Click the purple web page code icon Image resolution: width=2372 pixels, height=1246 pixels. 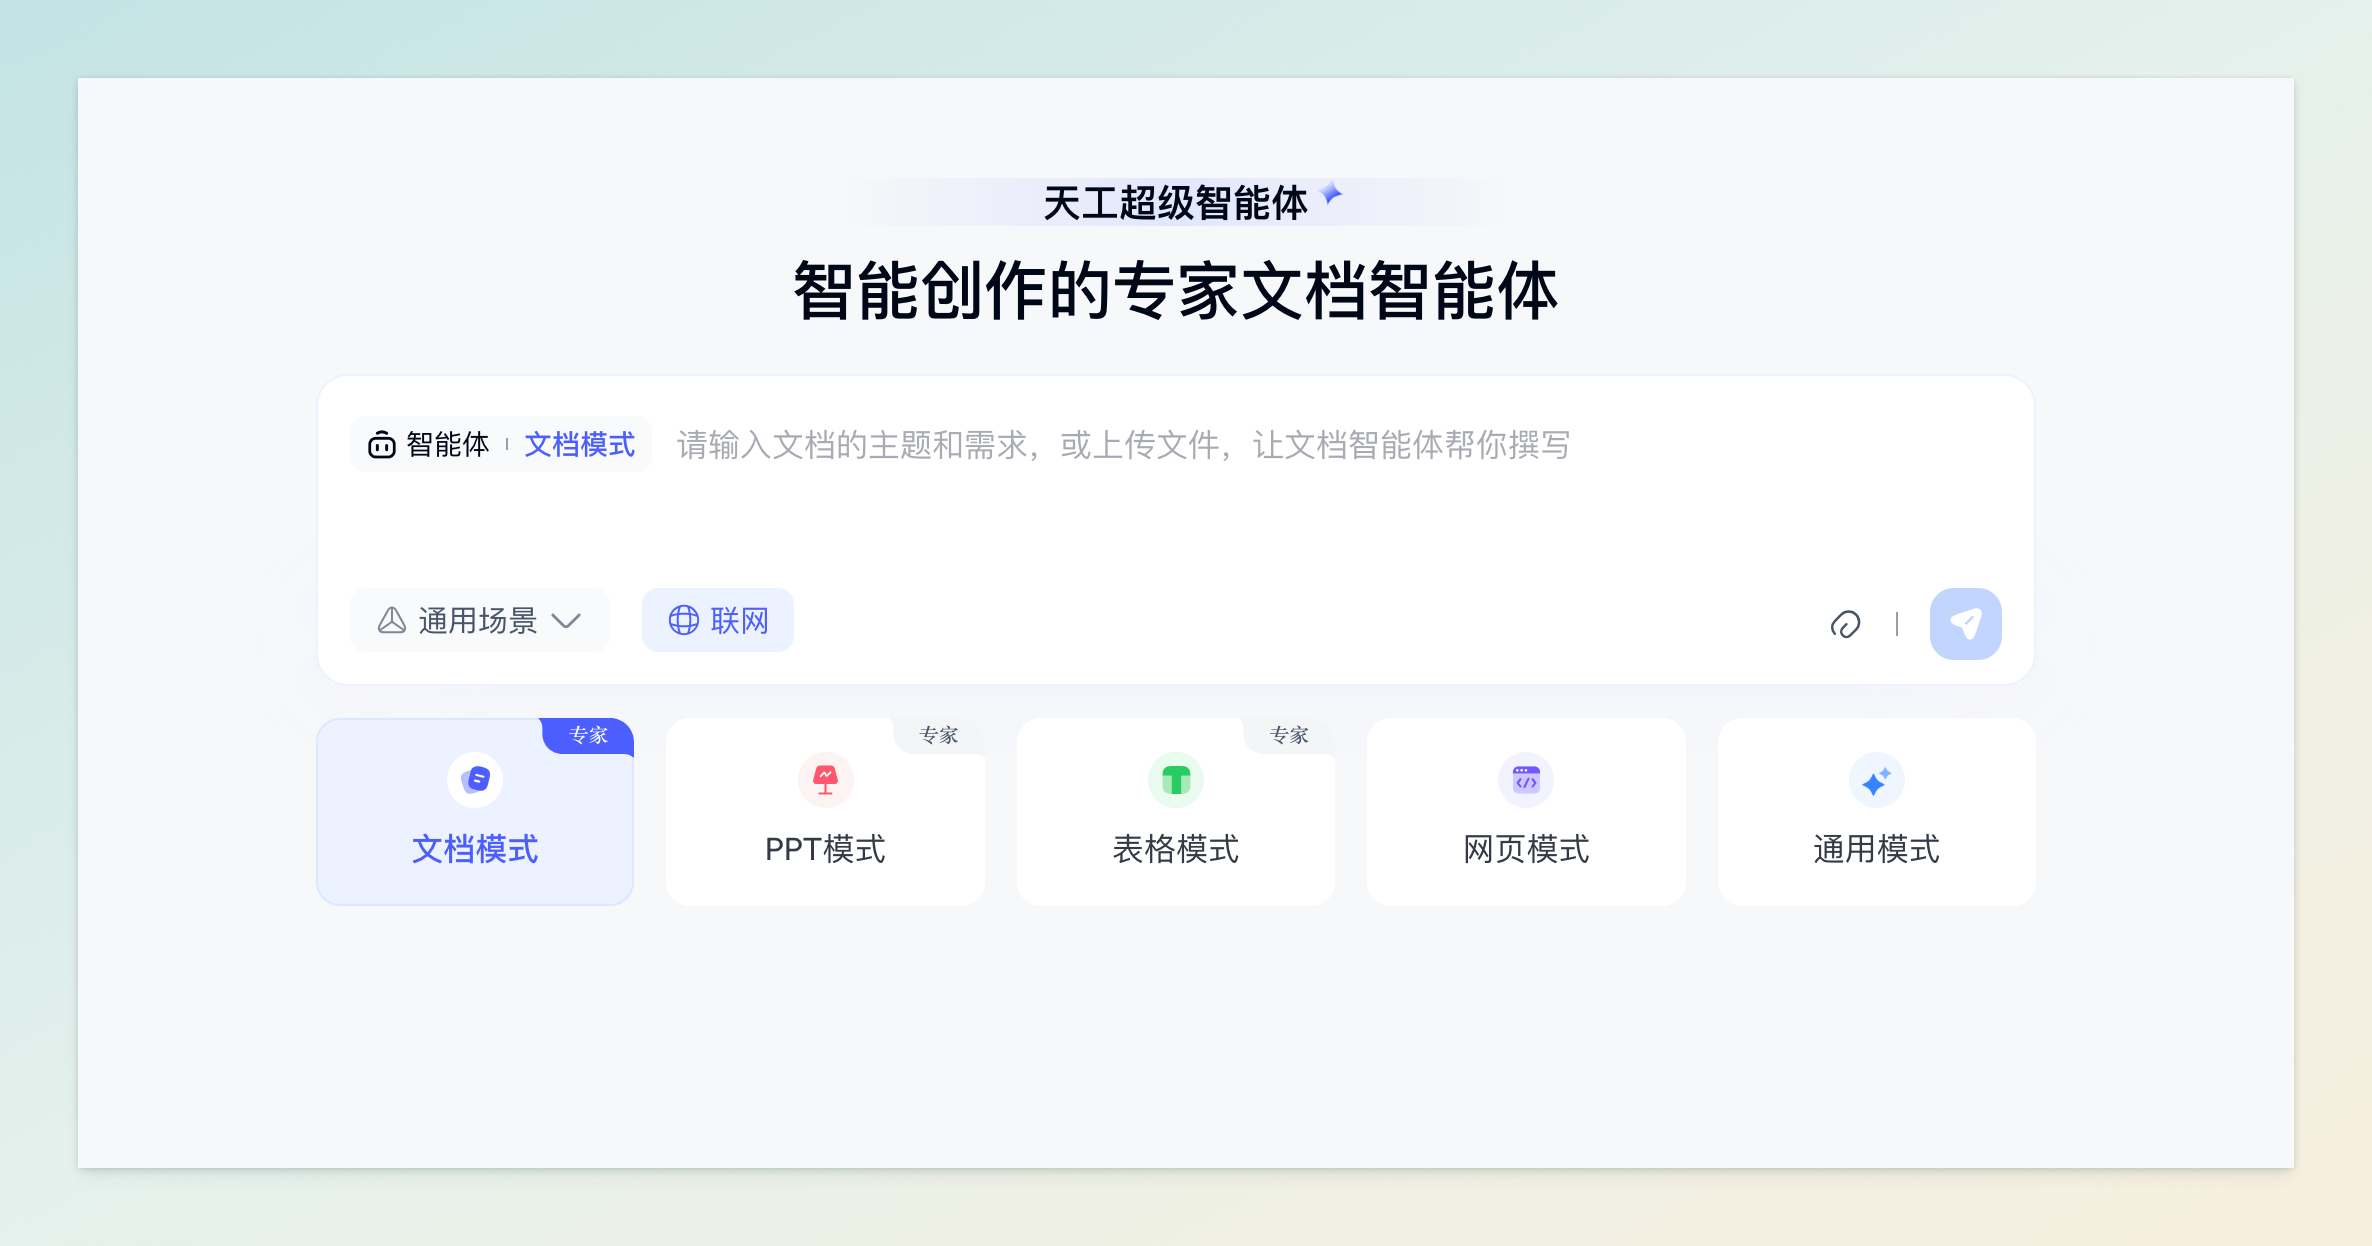click(1526, 779)
